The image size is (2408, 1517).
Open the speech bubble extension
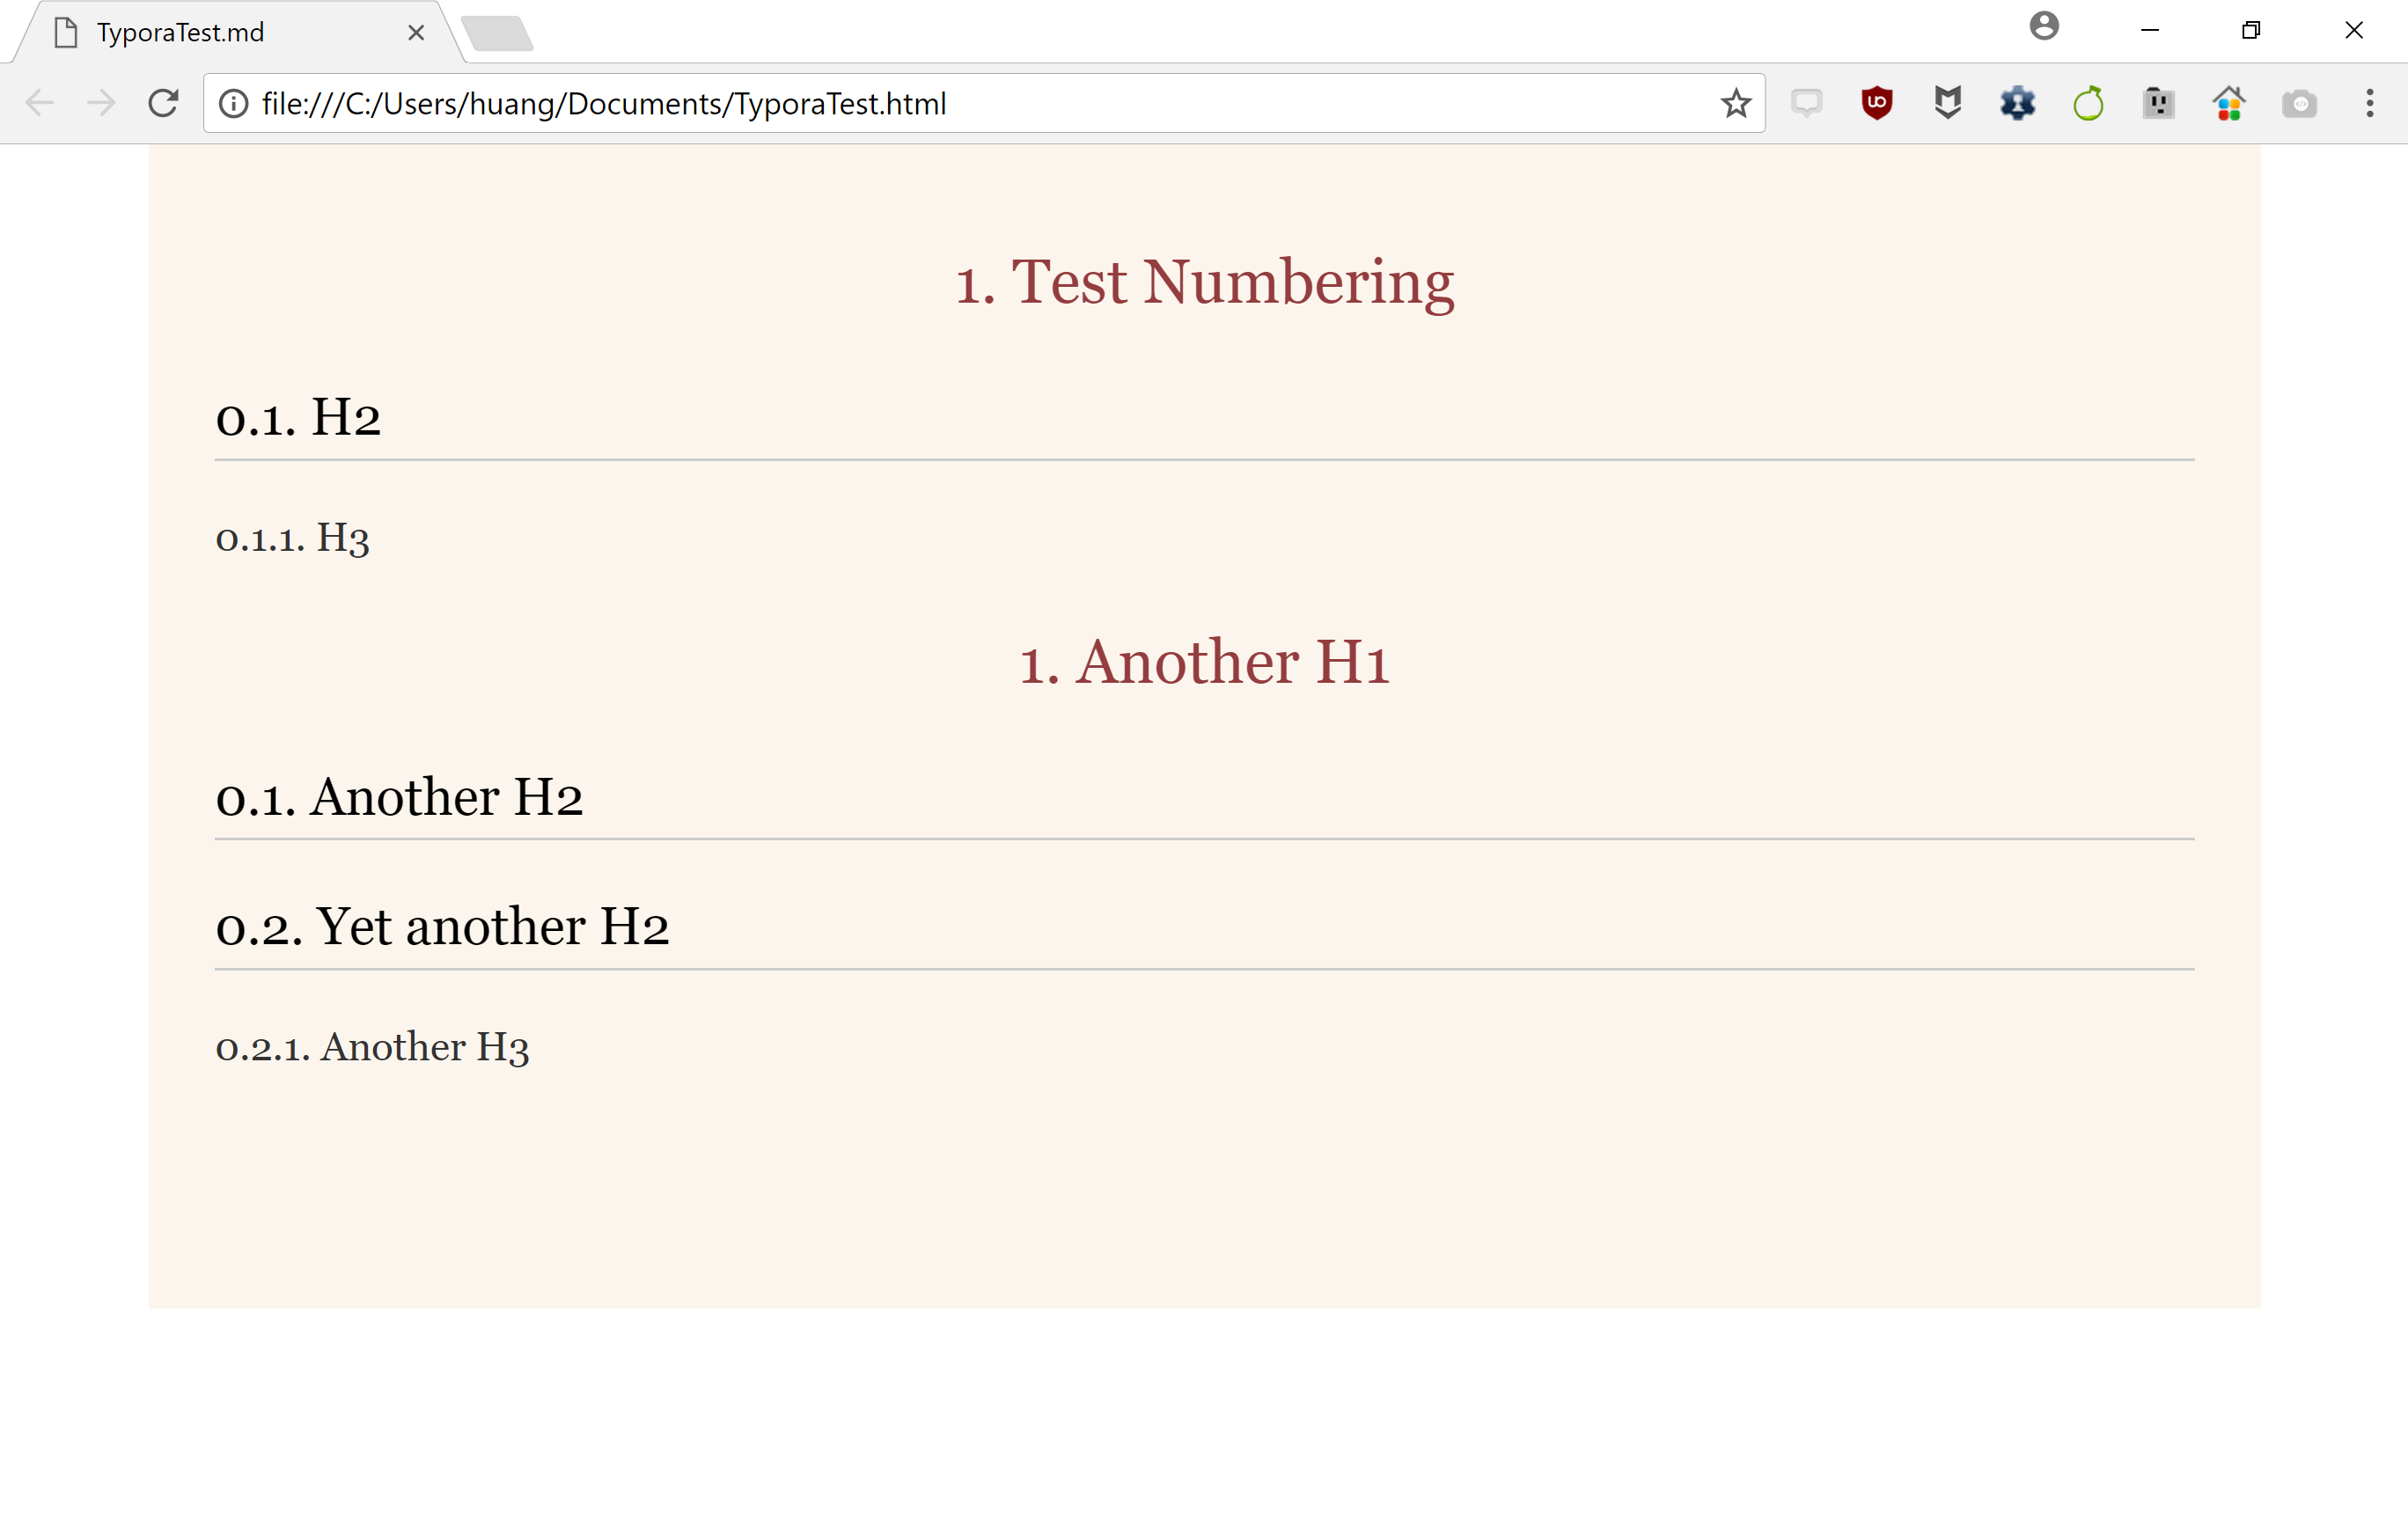pyautogui.click(x=1806, y=103)
